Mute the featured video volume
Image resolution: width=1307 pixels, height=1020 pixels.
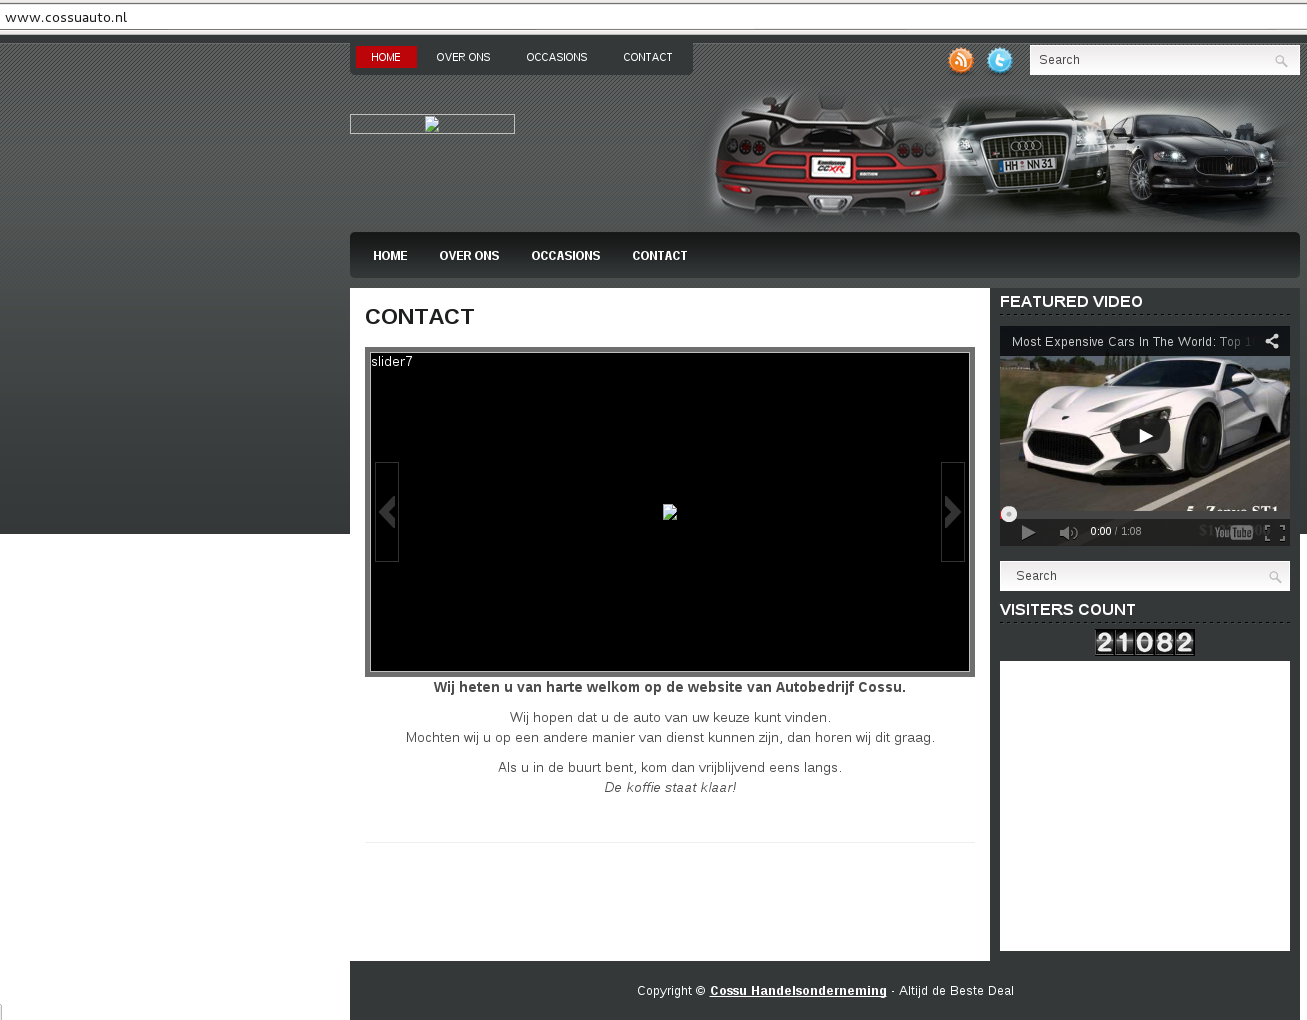pos(1068,533)
